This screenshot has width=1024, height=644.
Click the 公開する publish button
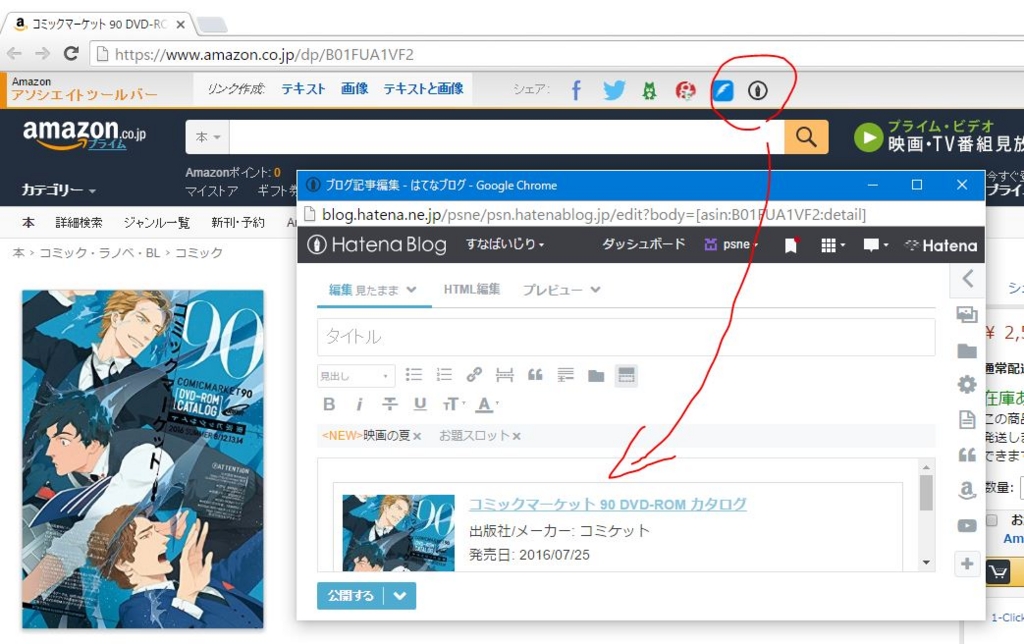pyautogui.click(x=351, y=596)
